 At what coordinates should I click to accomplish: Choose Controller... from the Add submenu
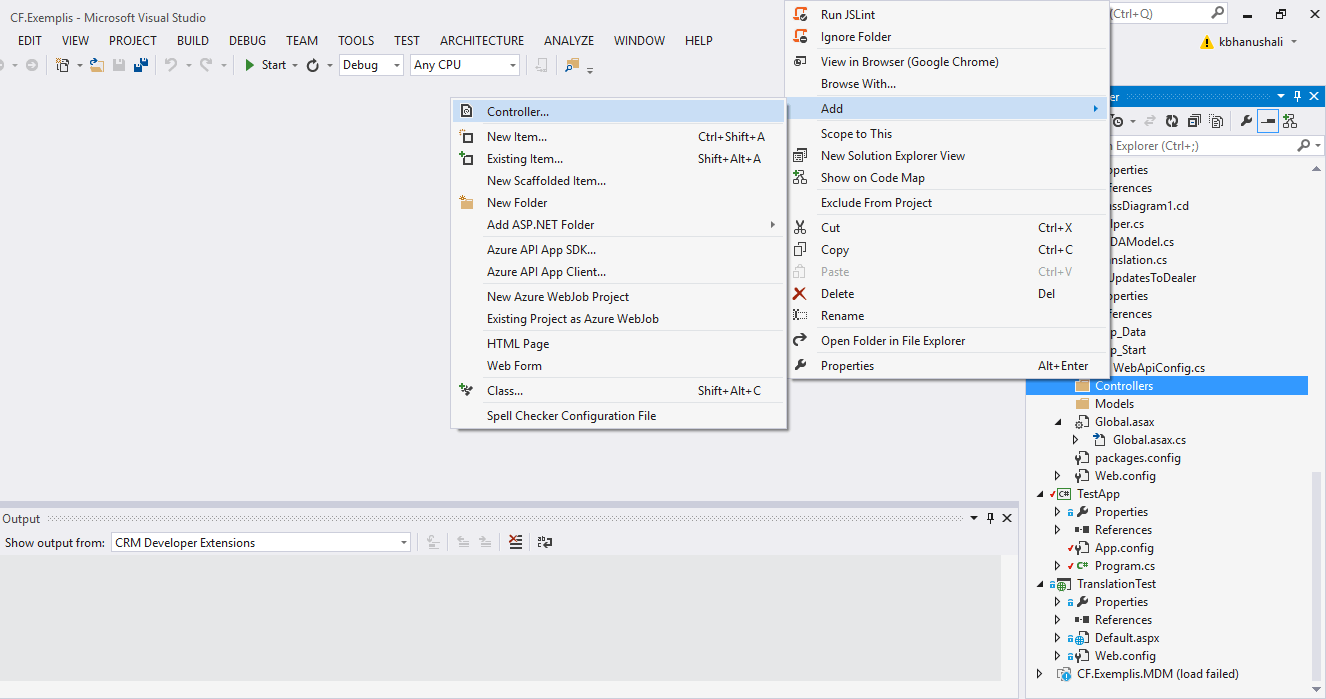coord(619,112)
